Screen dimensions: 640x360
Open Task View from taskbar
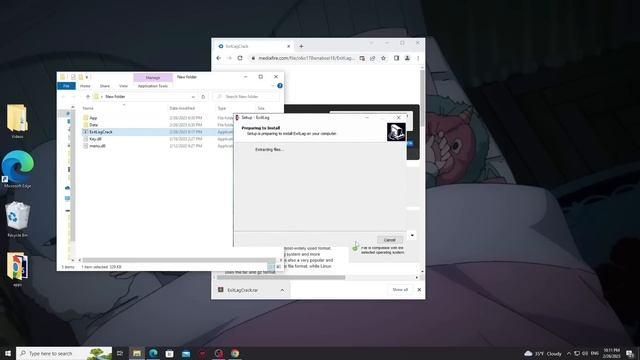tap(120, 353)
